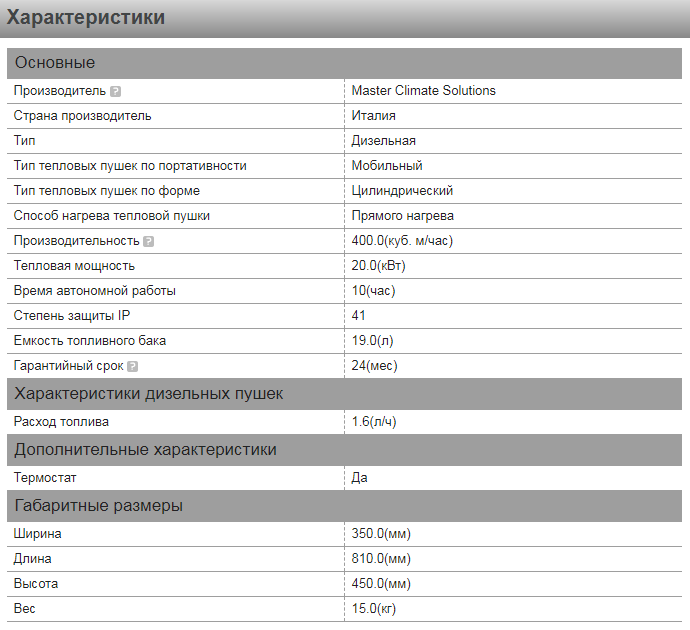This screenshot has width=690, height=630.
Task: Click the Прямого нагрева heating method value
Action: tap(403, 216)
